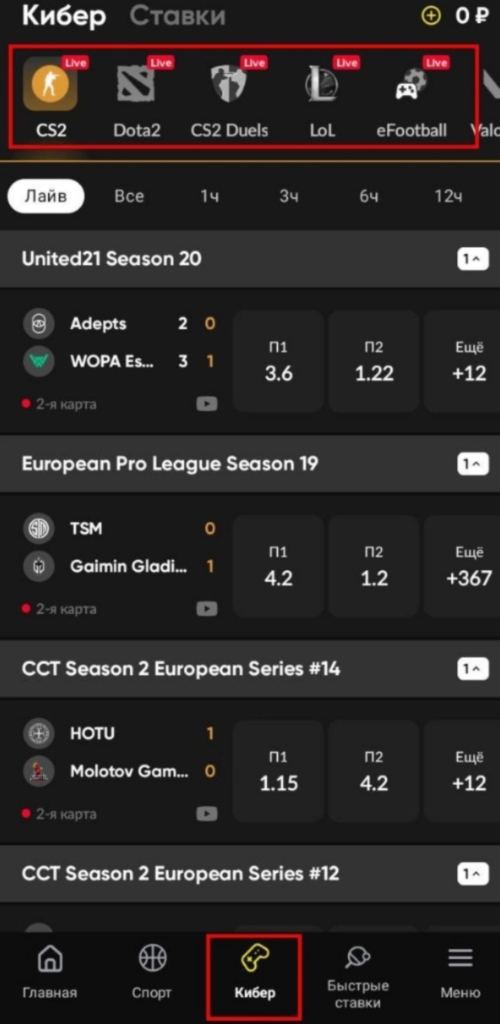The image size is (500, 1024).
Task: Open video stream for HOTU match
Action: (207, 814)
